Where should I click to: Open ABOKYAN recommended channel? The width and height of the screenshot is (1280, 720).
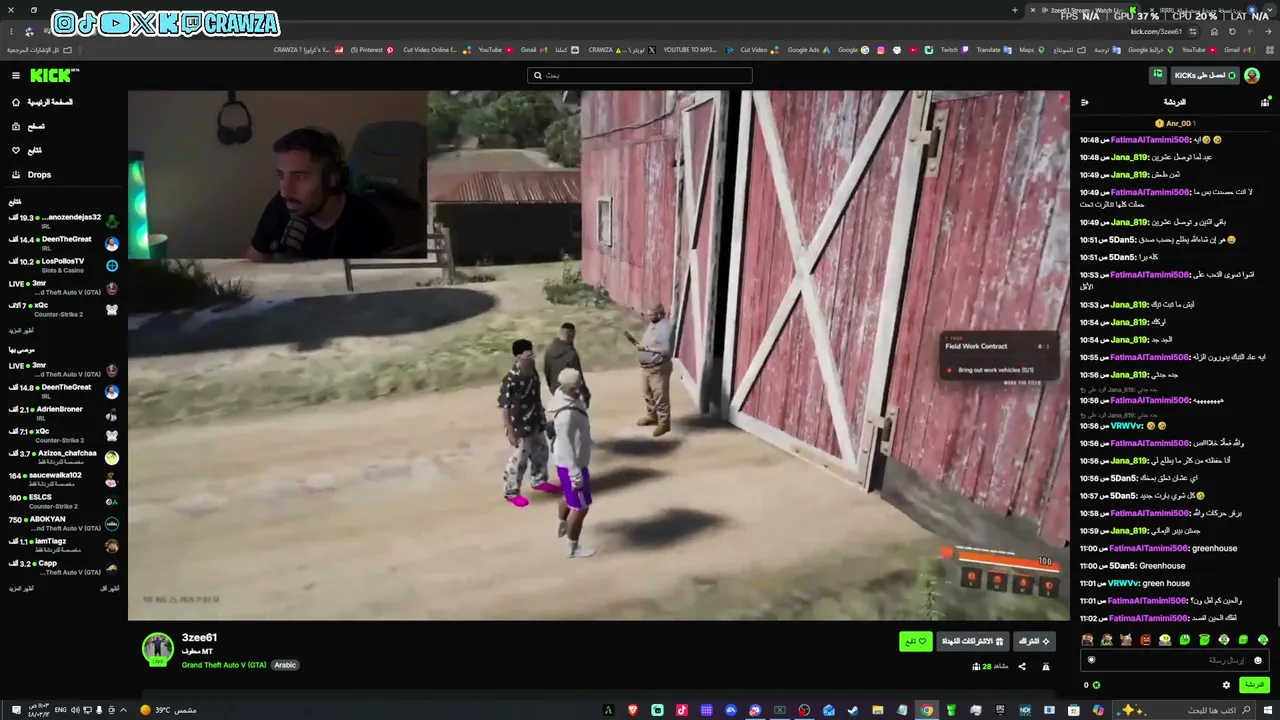(x=64, y=523)
